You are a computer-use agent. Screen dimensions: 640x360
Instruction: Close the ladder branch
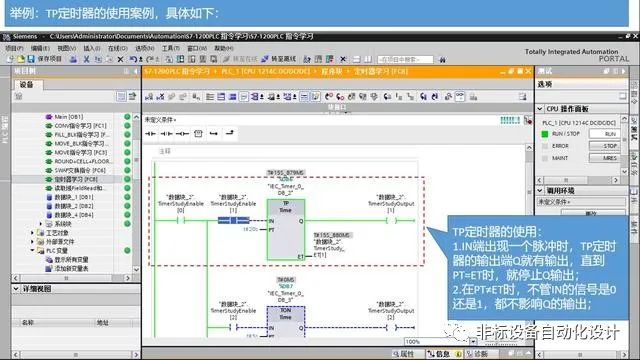(230, 133)
